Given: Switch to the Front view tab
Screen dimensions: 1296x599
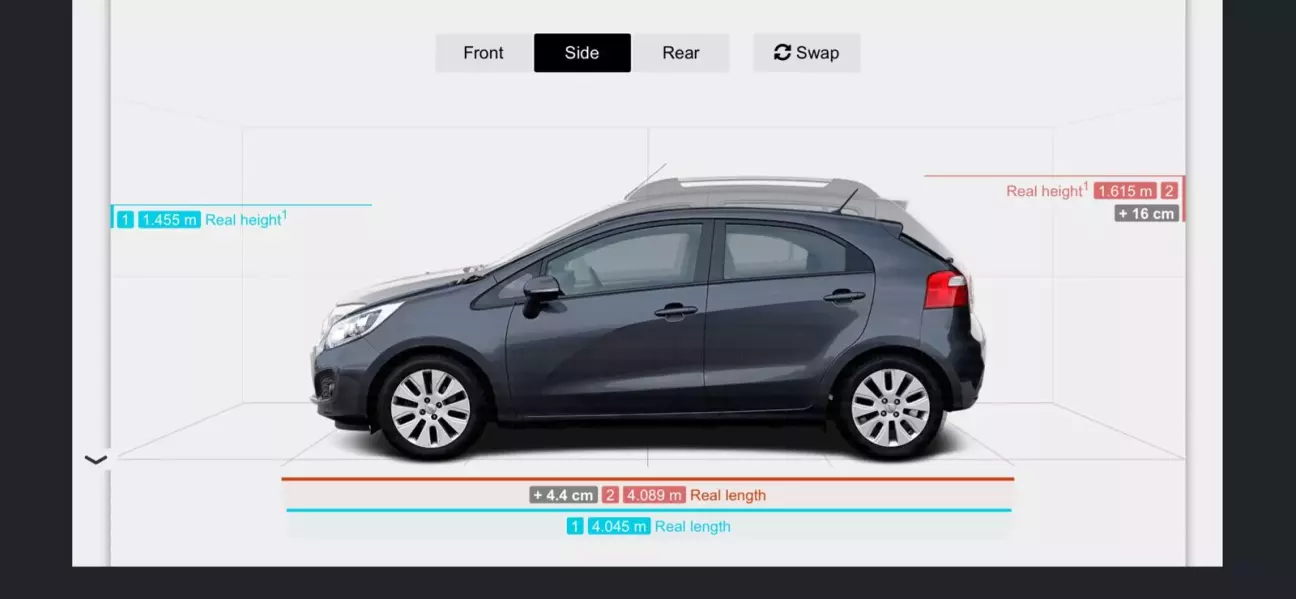Looking at the screenshot, I should (483, 53).
